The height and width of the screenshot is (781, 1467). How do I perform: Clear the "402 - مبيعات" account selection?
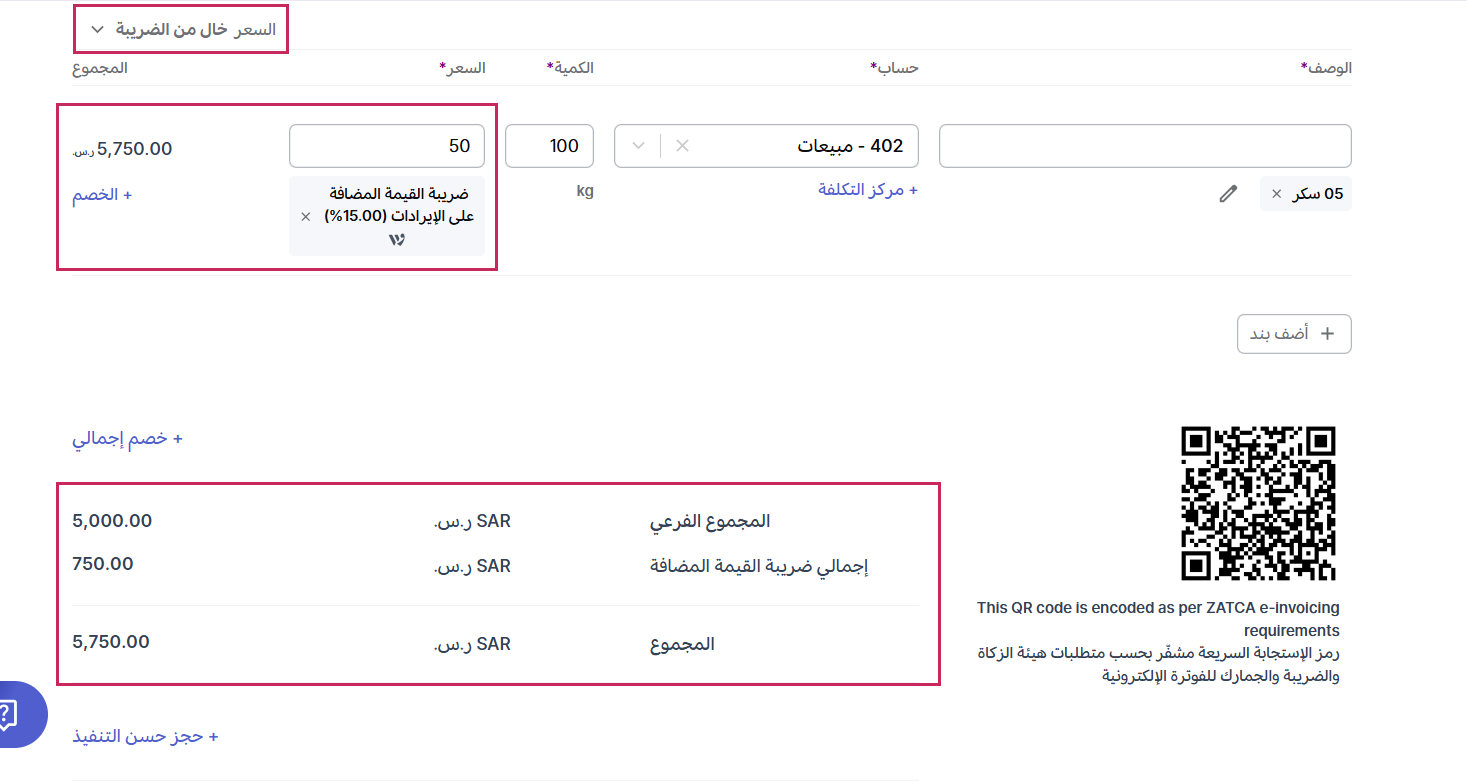pos(682,146)
